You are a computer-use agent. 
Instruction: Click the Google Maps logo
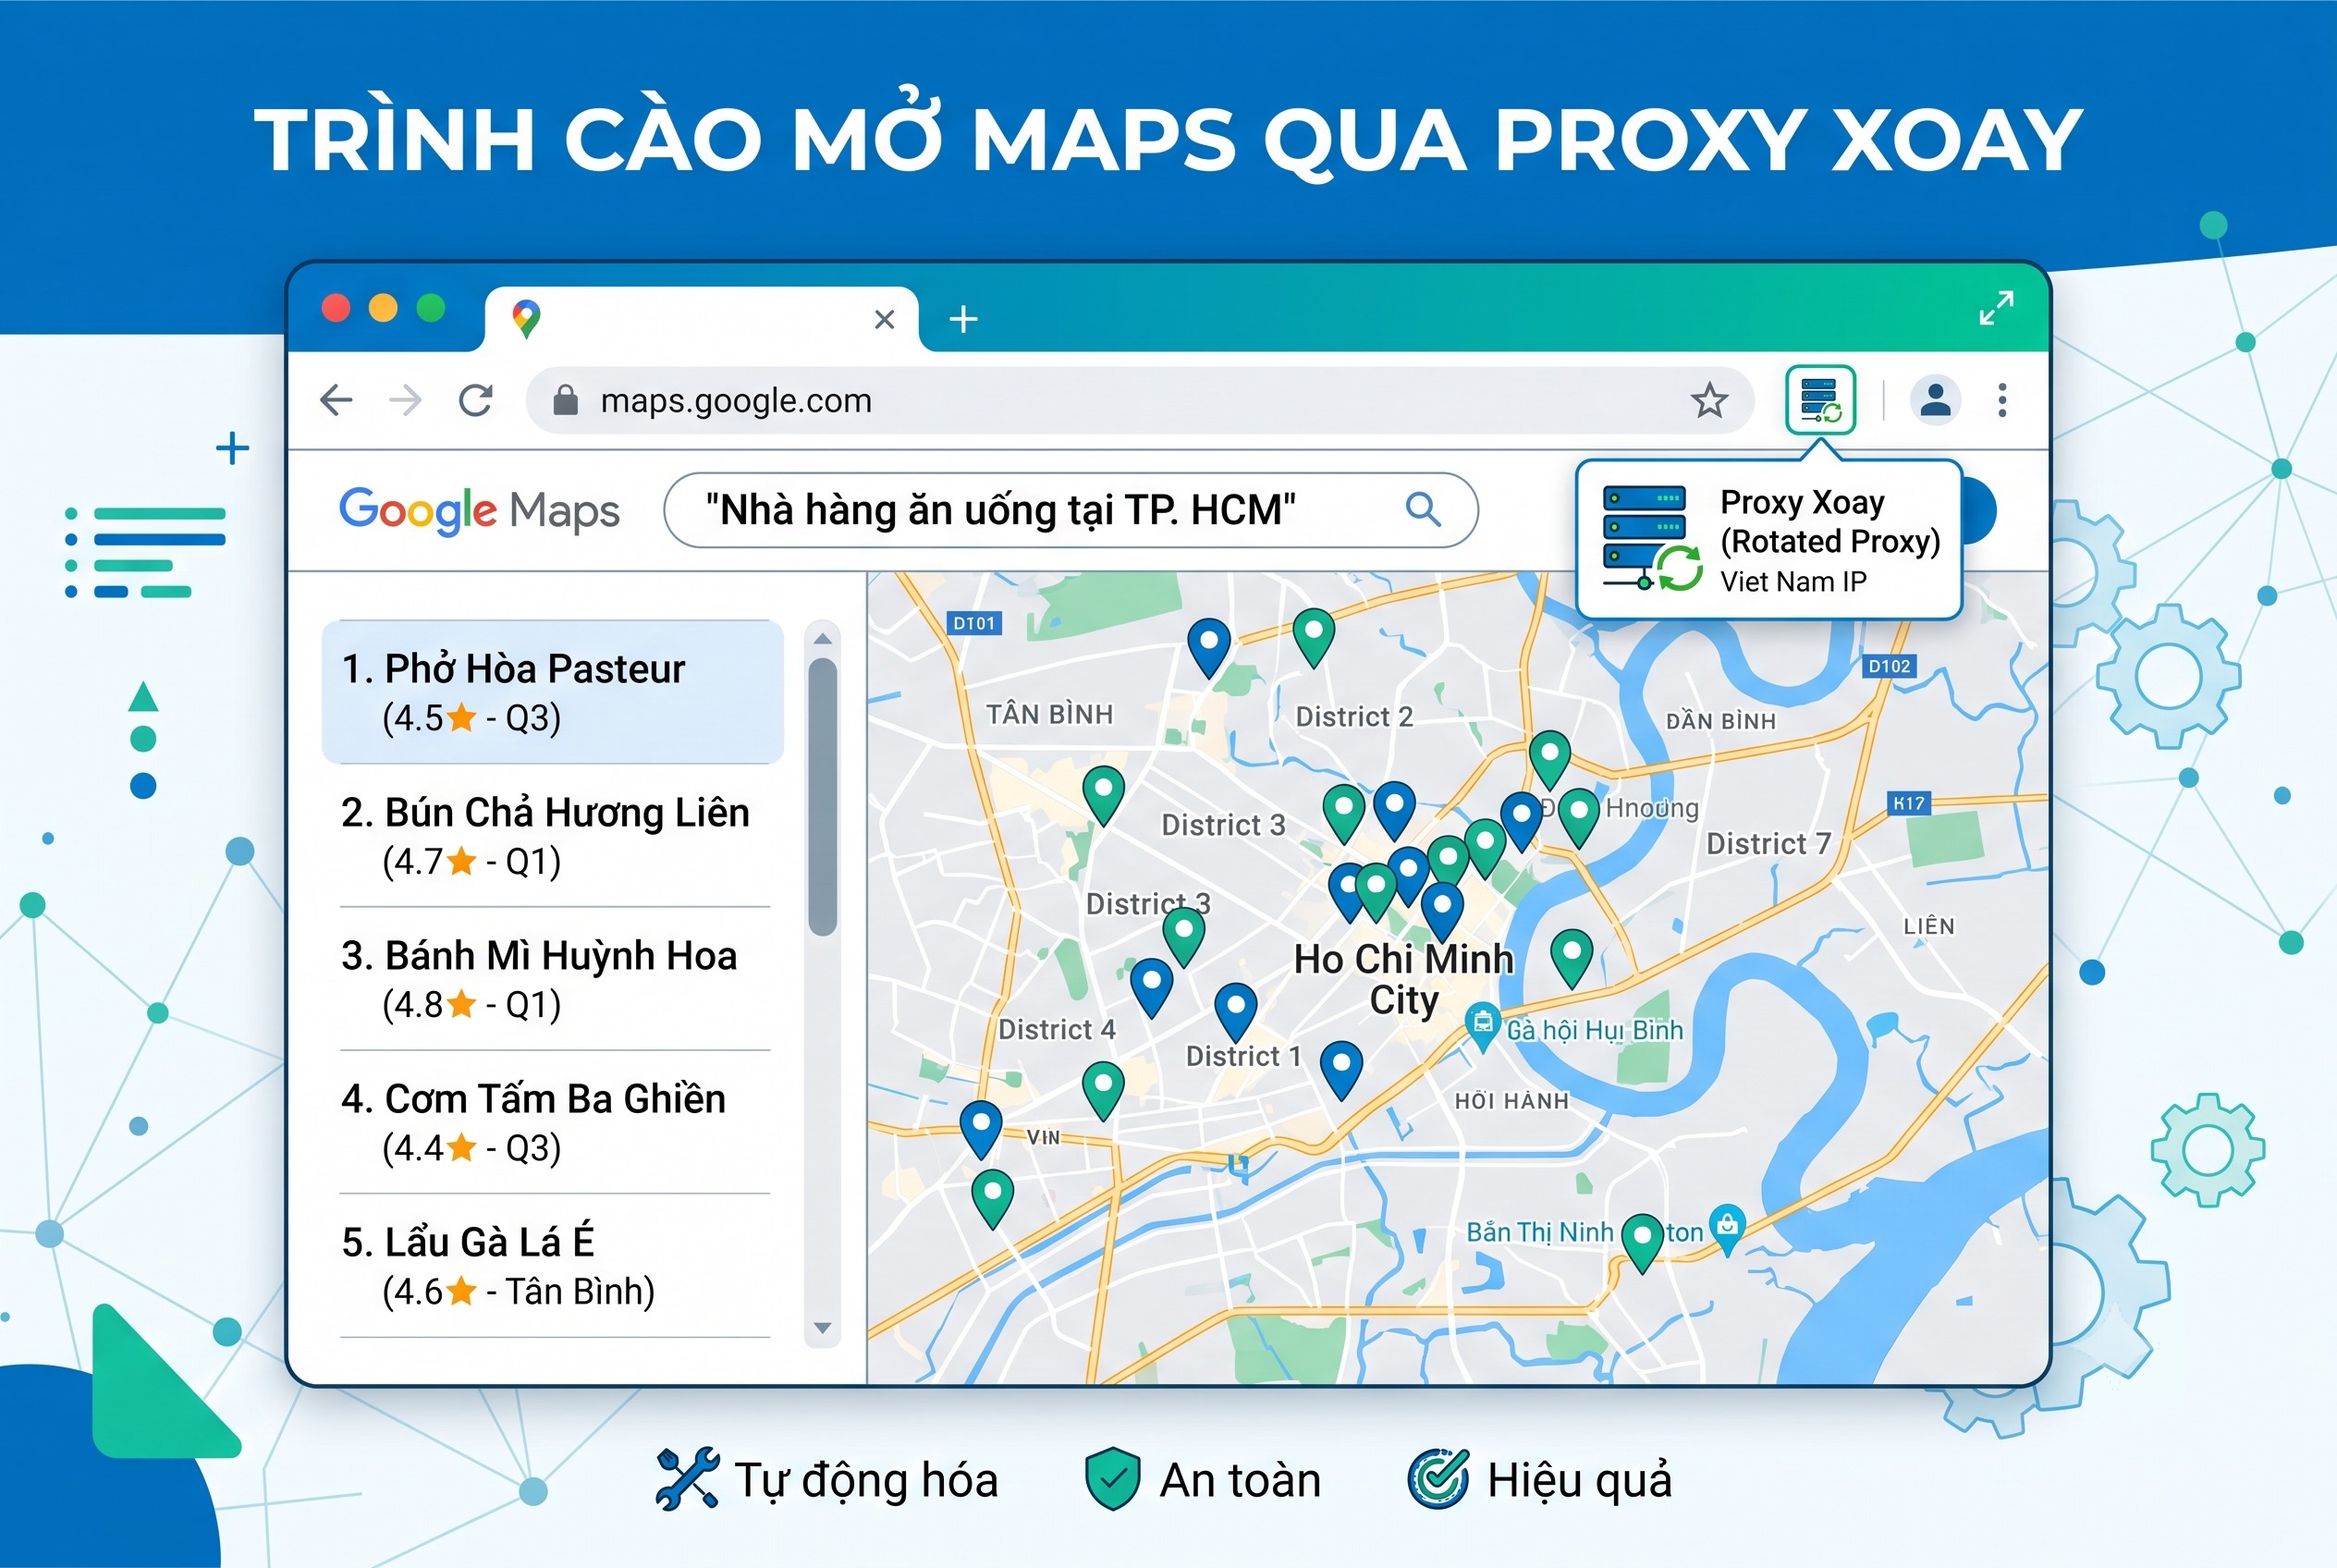pyautogui.click(x=479, y=510)
